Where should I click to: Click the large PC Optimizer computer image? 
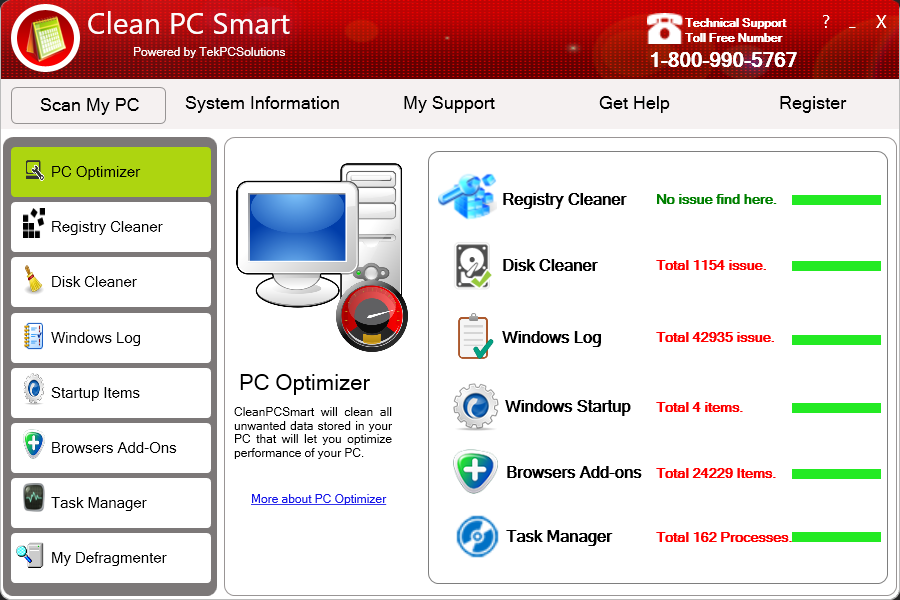click(320, 255)
